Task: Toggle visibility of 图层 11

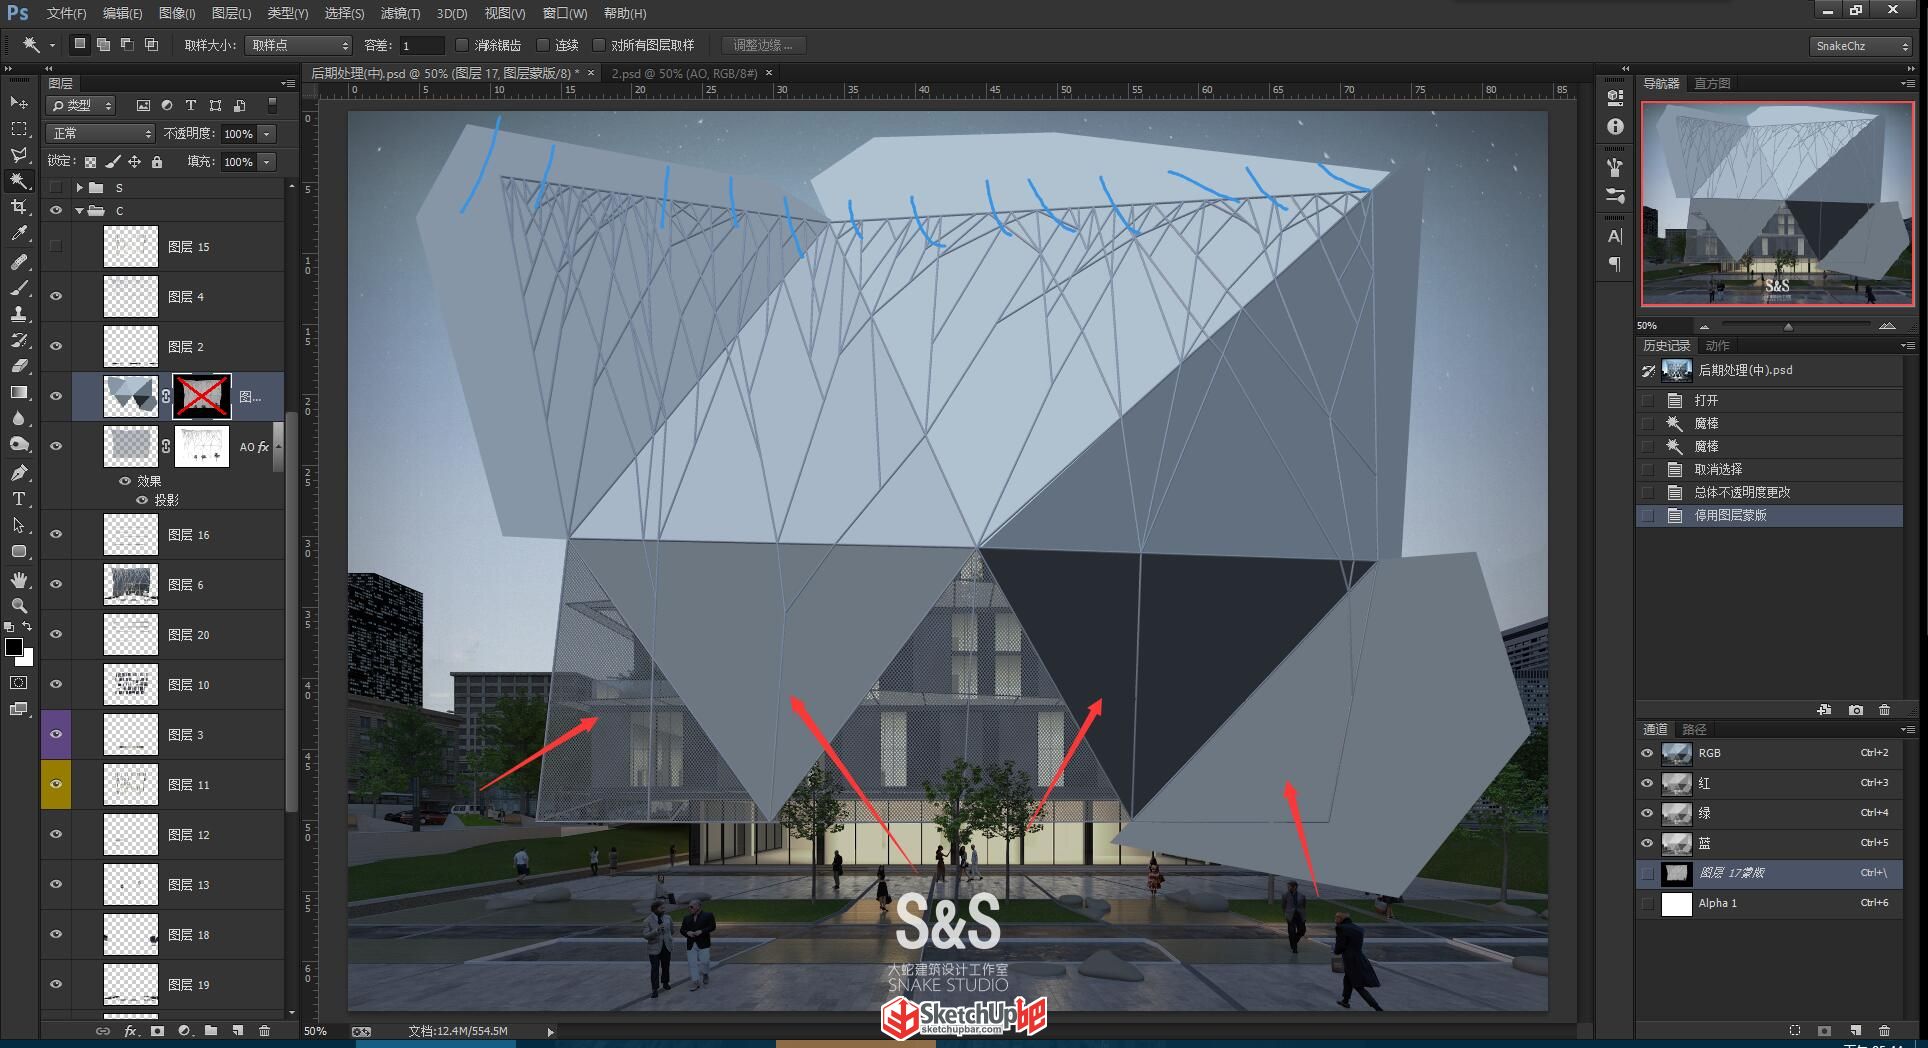Action: pyautogui.click(x=56, y=784)
